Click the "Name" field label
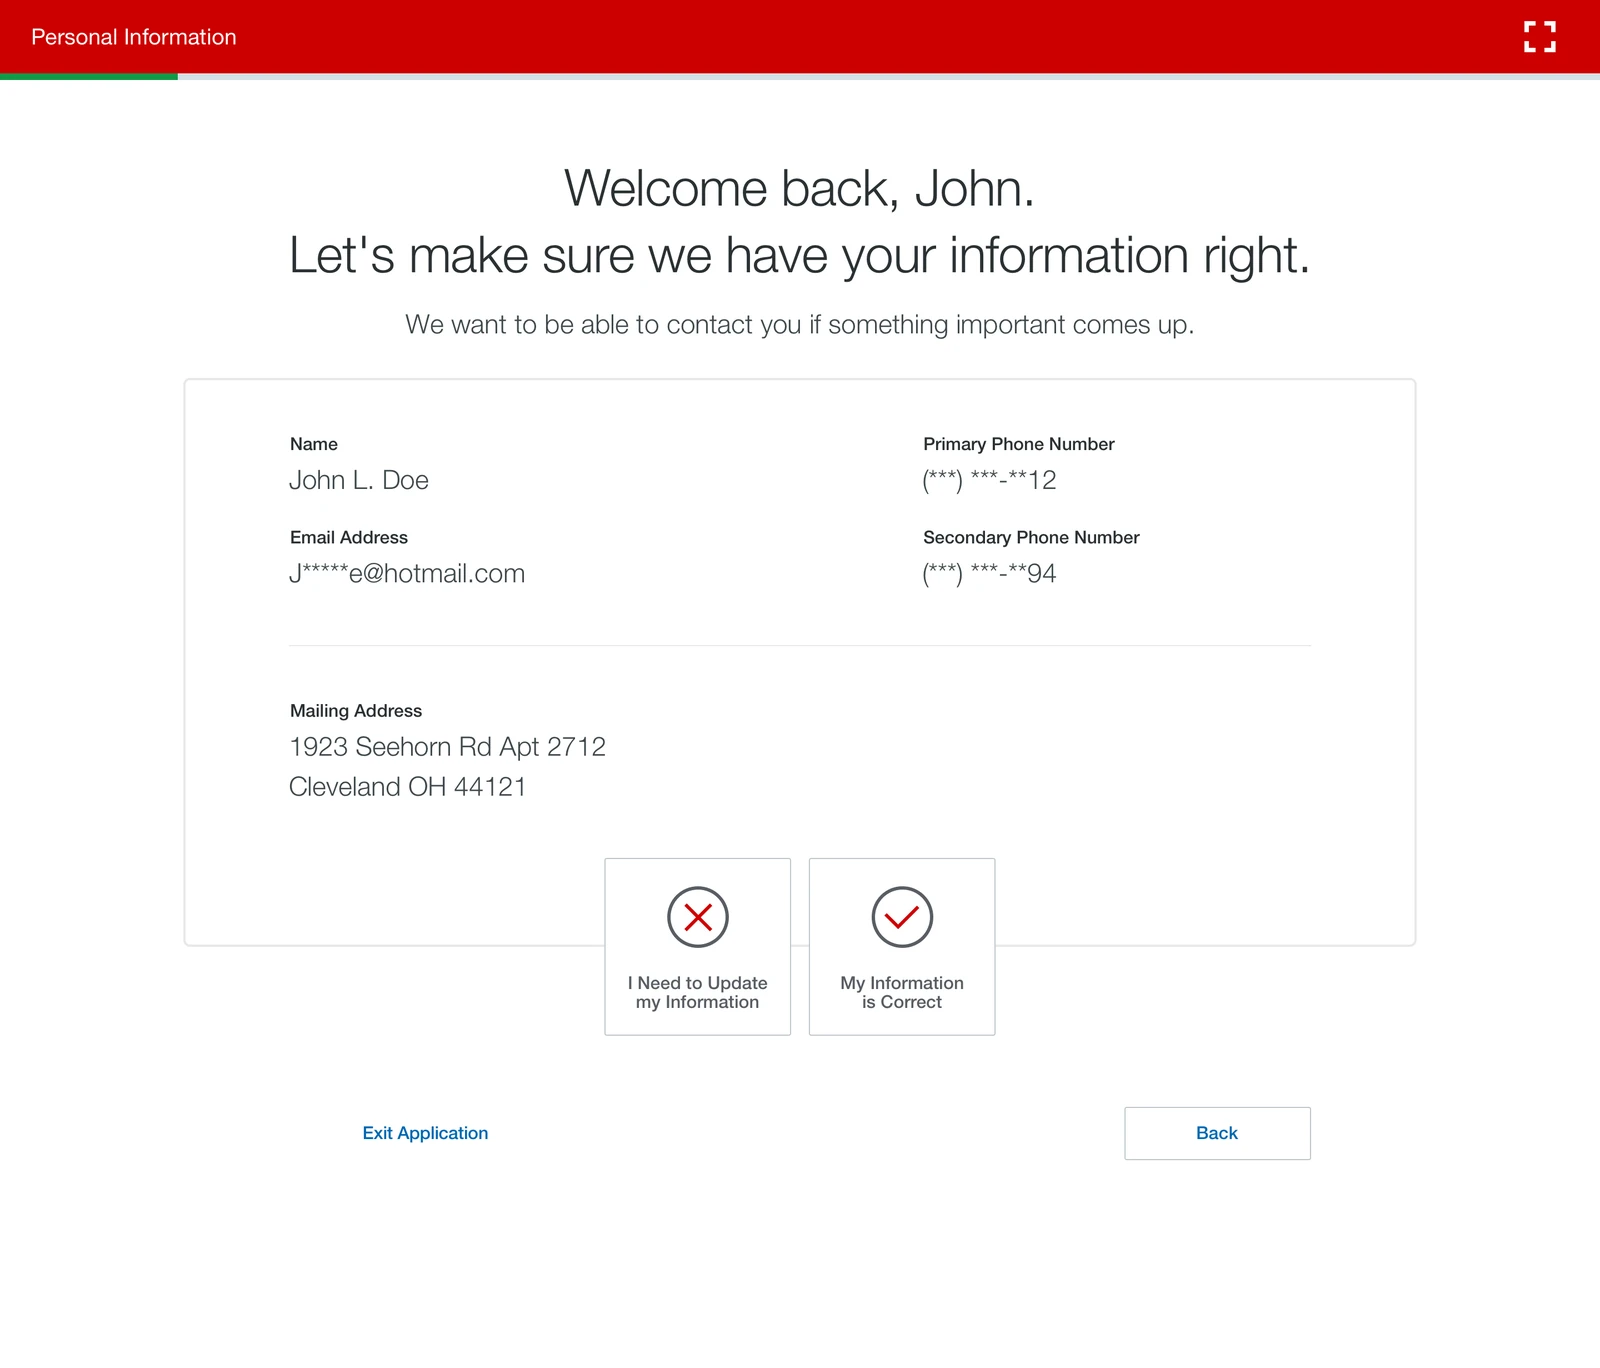This screenshot has width=1600, height=1368. 314,444
